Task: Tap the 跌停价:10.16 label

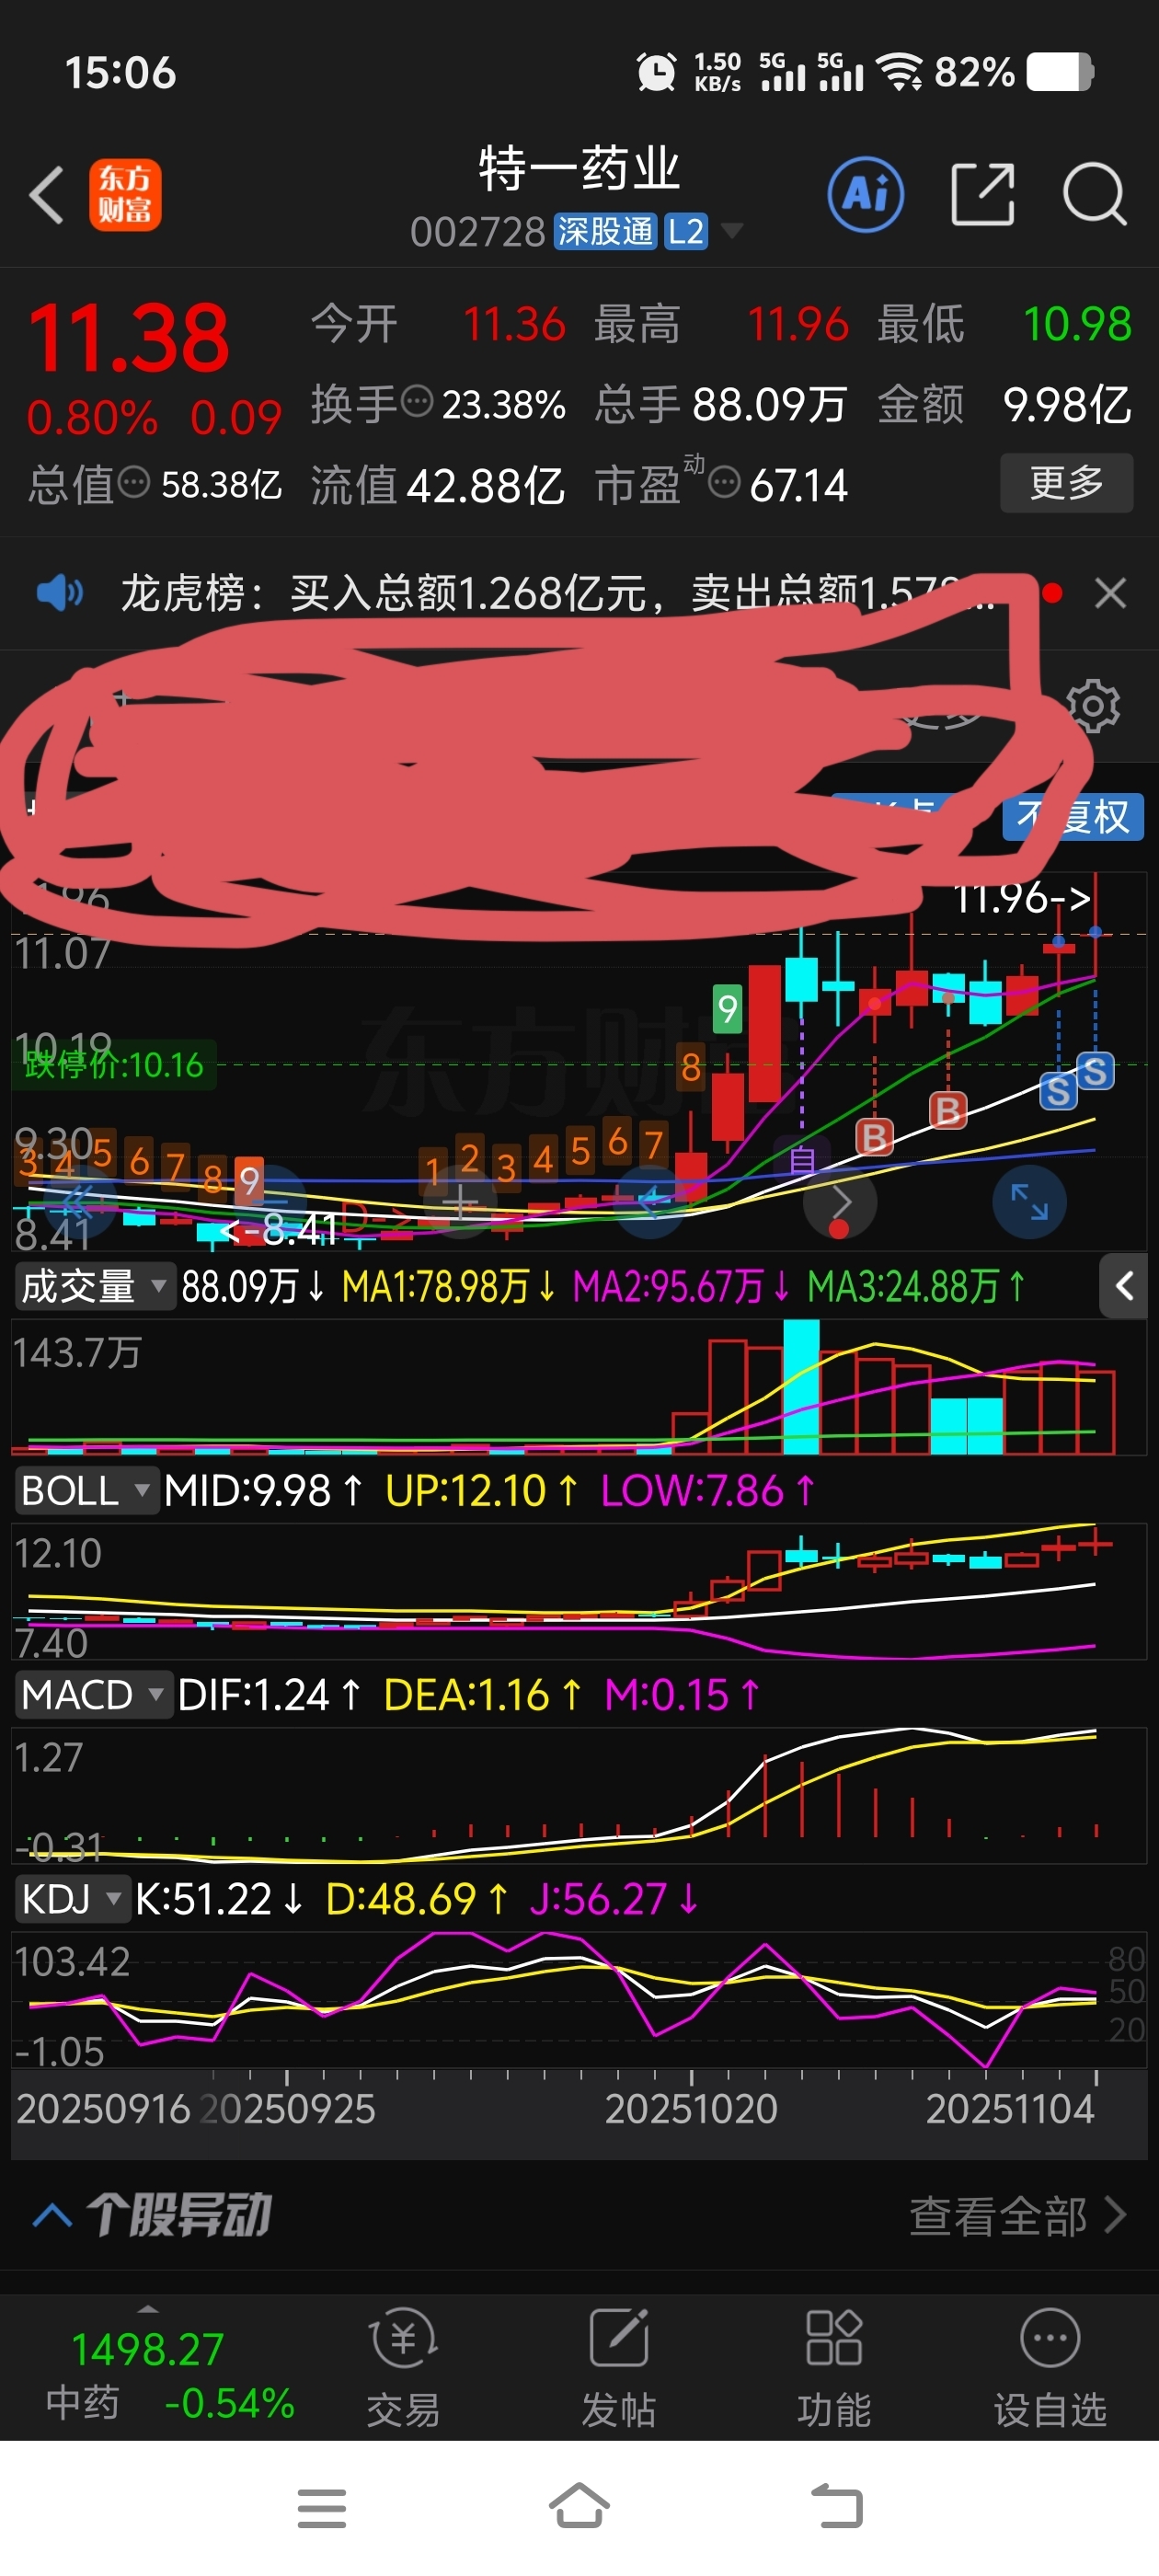Action: click(113, 1065)
